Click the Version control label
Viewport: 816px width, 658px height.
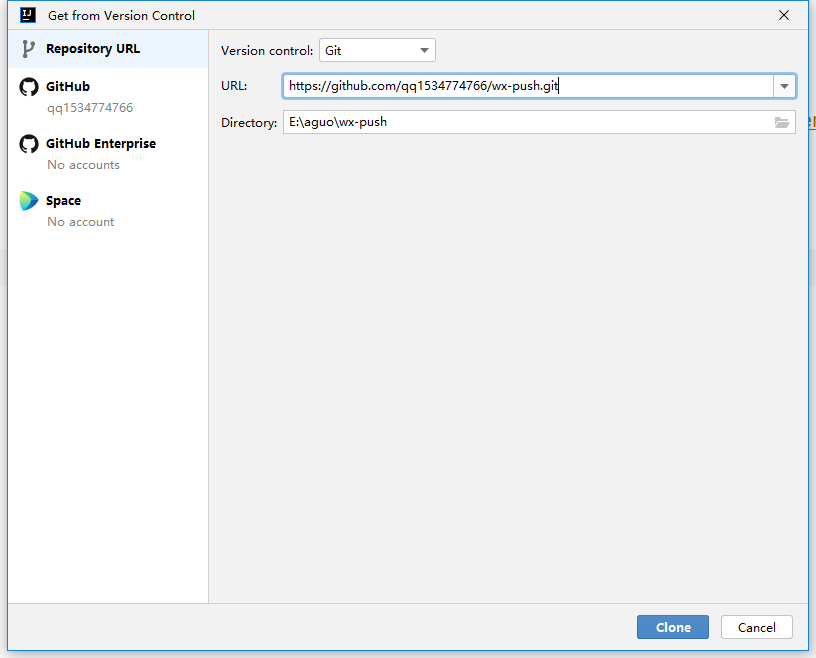267,51
